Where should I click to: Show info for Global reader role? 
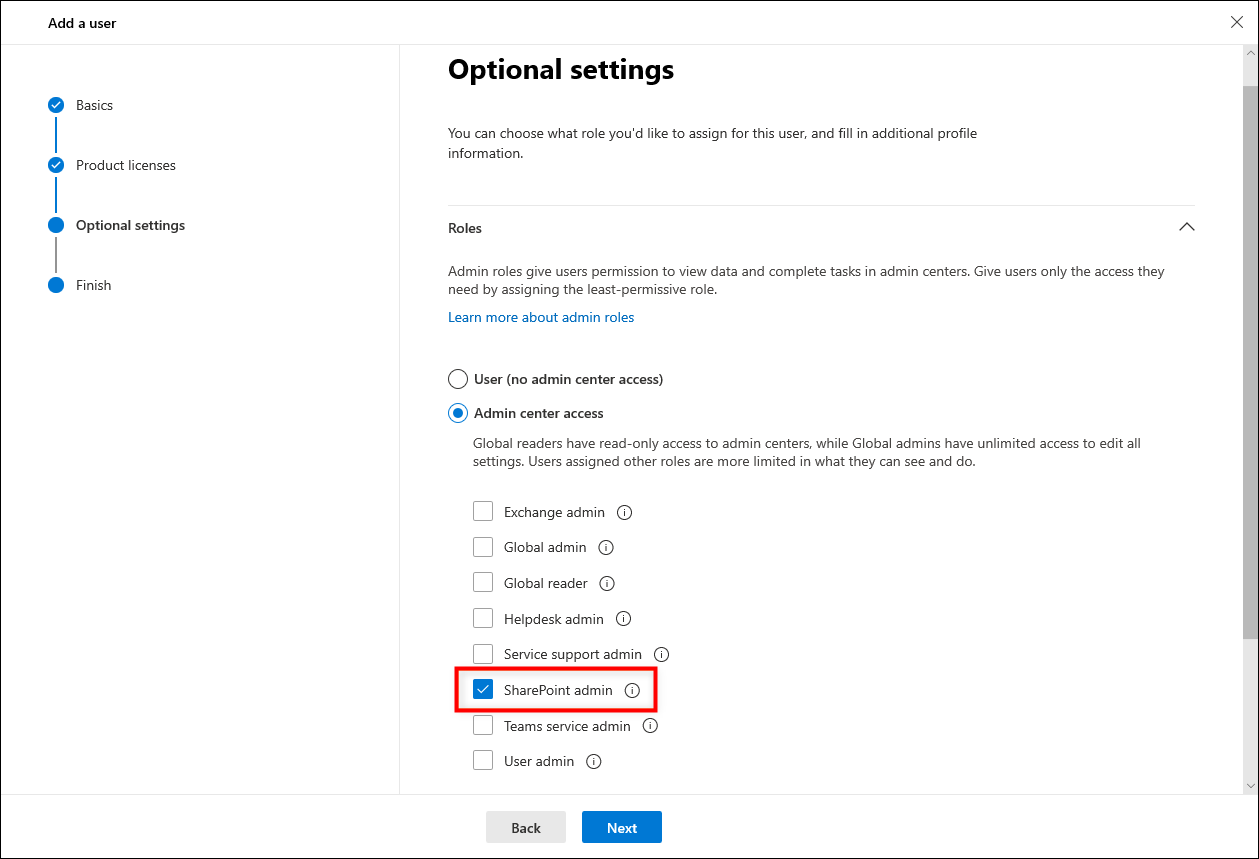coord(607,583)
